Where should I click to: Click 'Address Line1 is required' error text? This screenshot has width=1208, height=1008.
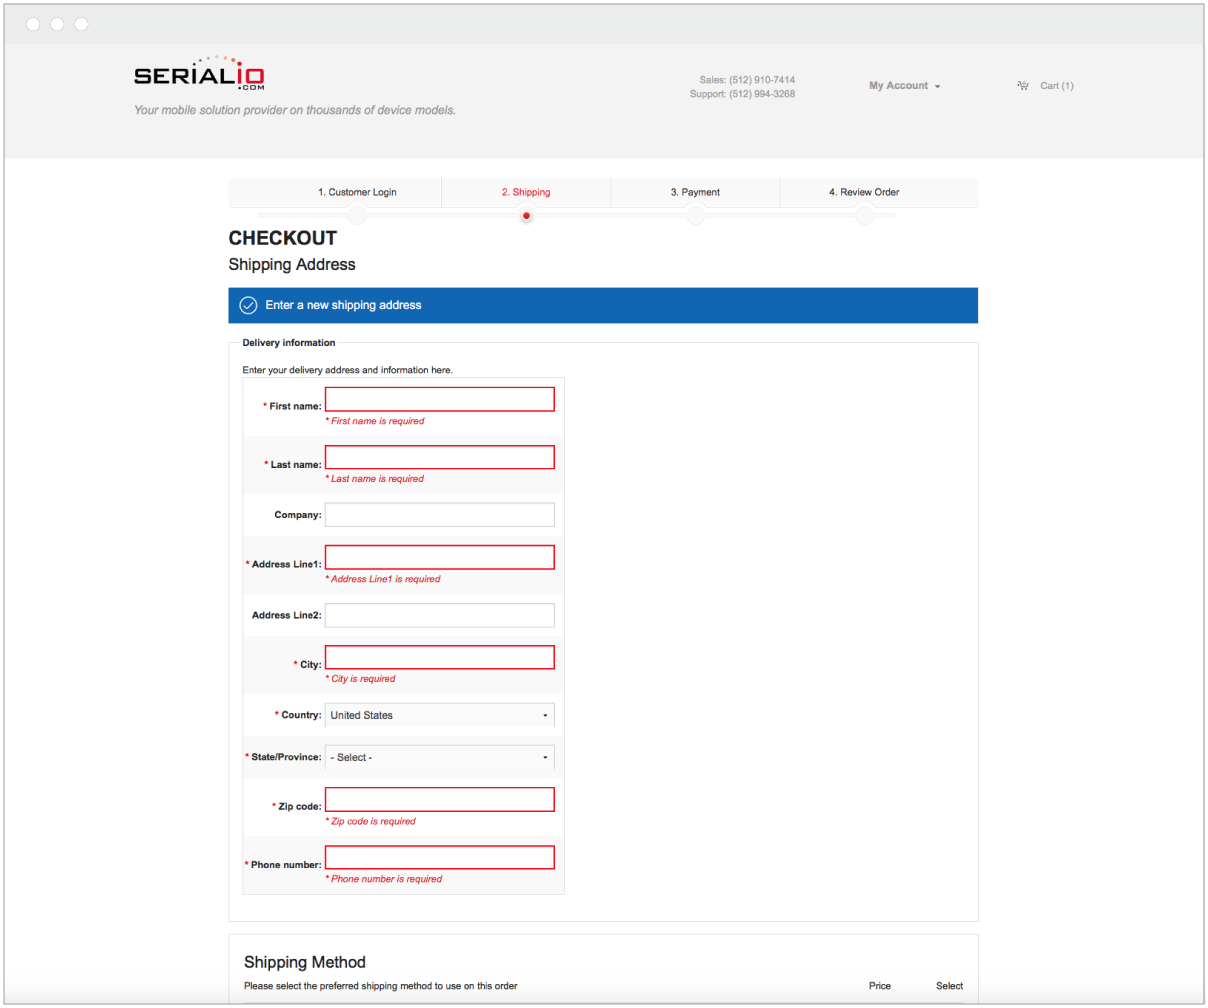pos(383,579)
